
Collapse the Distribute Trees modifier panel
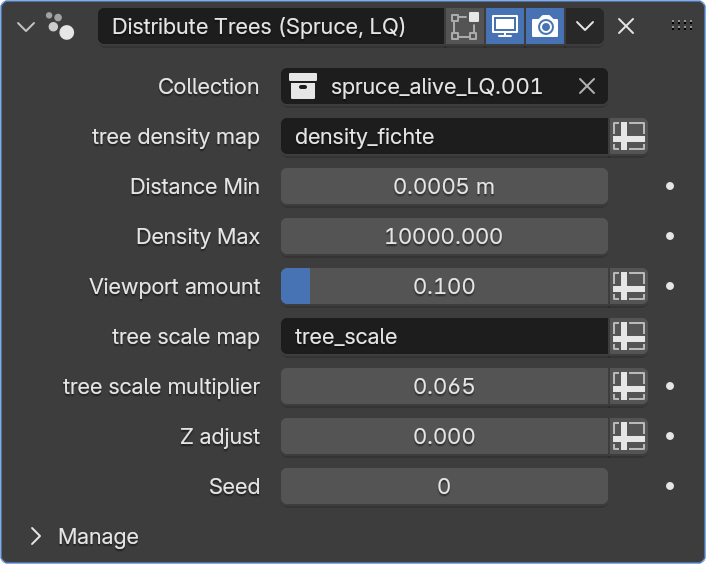click(x=26, y=26)
